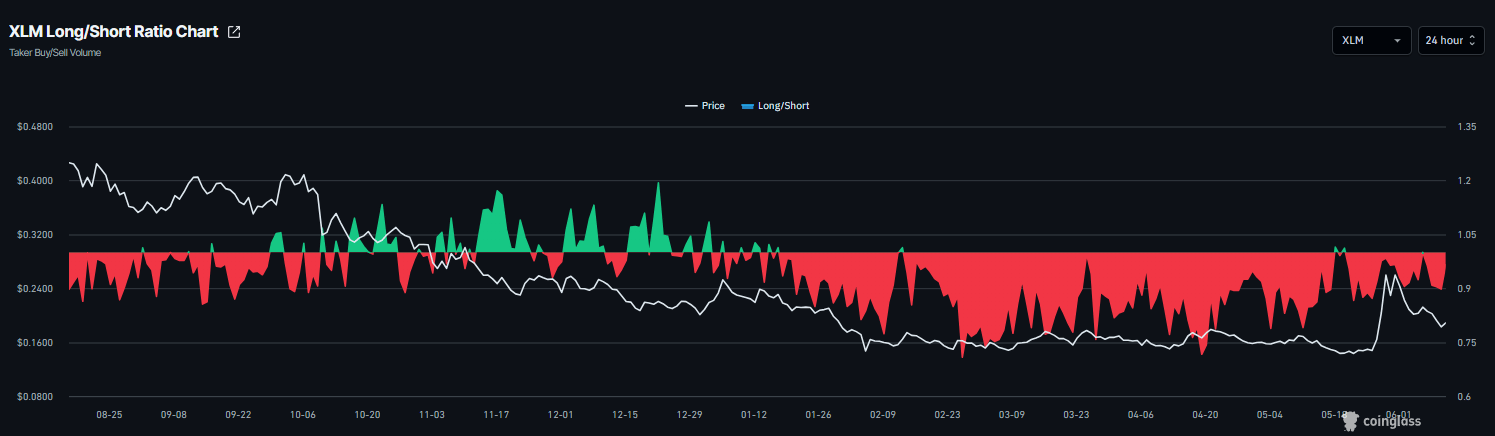Click the 01-26 date label

pyautogui.click(x=819, y=414)
